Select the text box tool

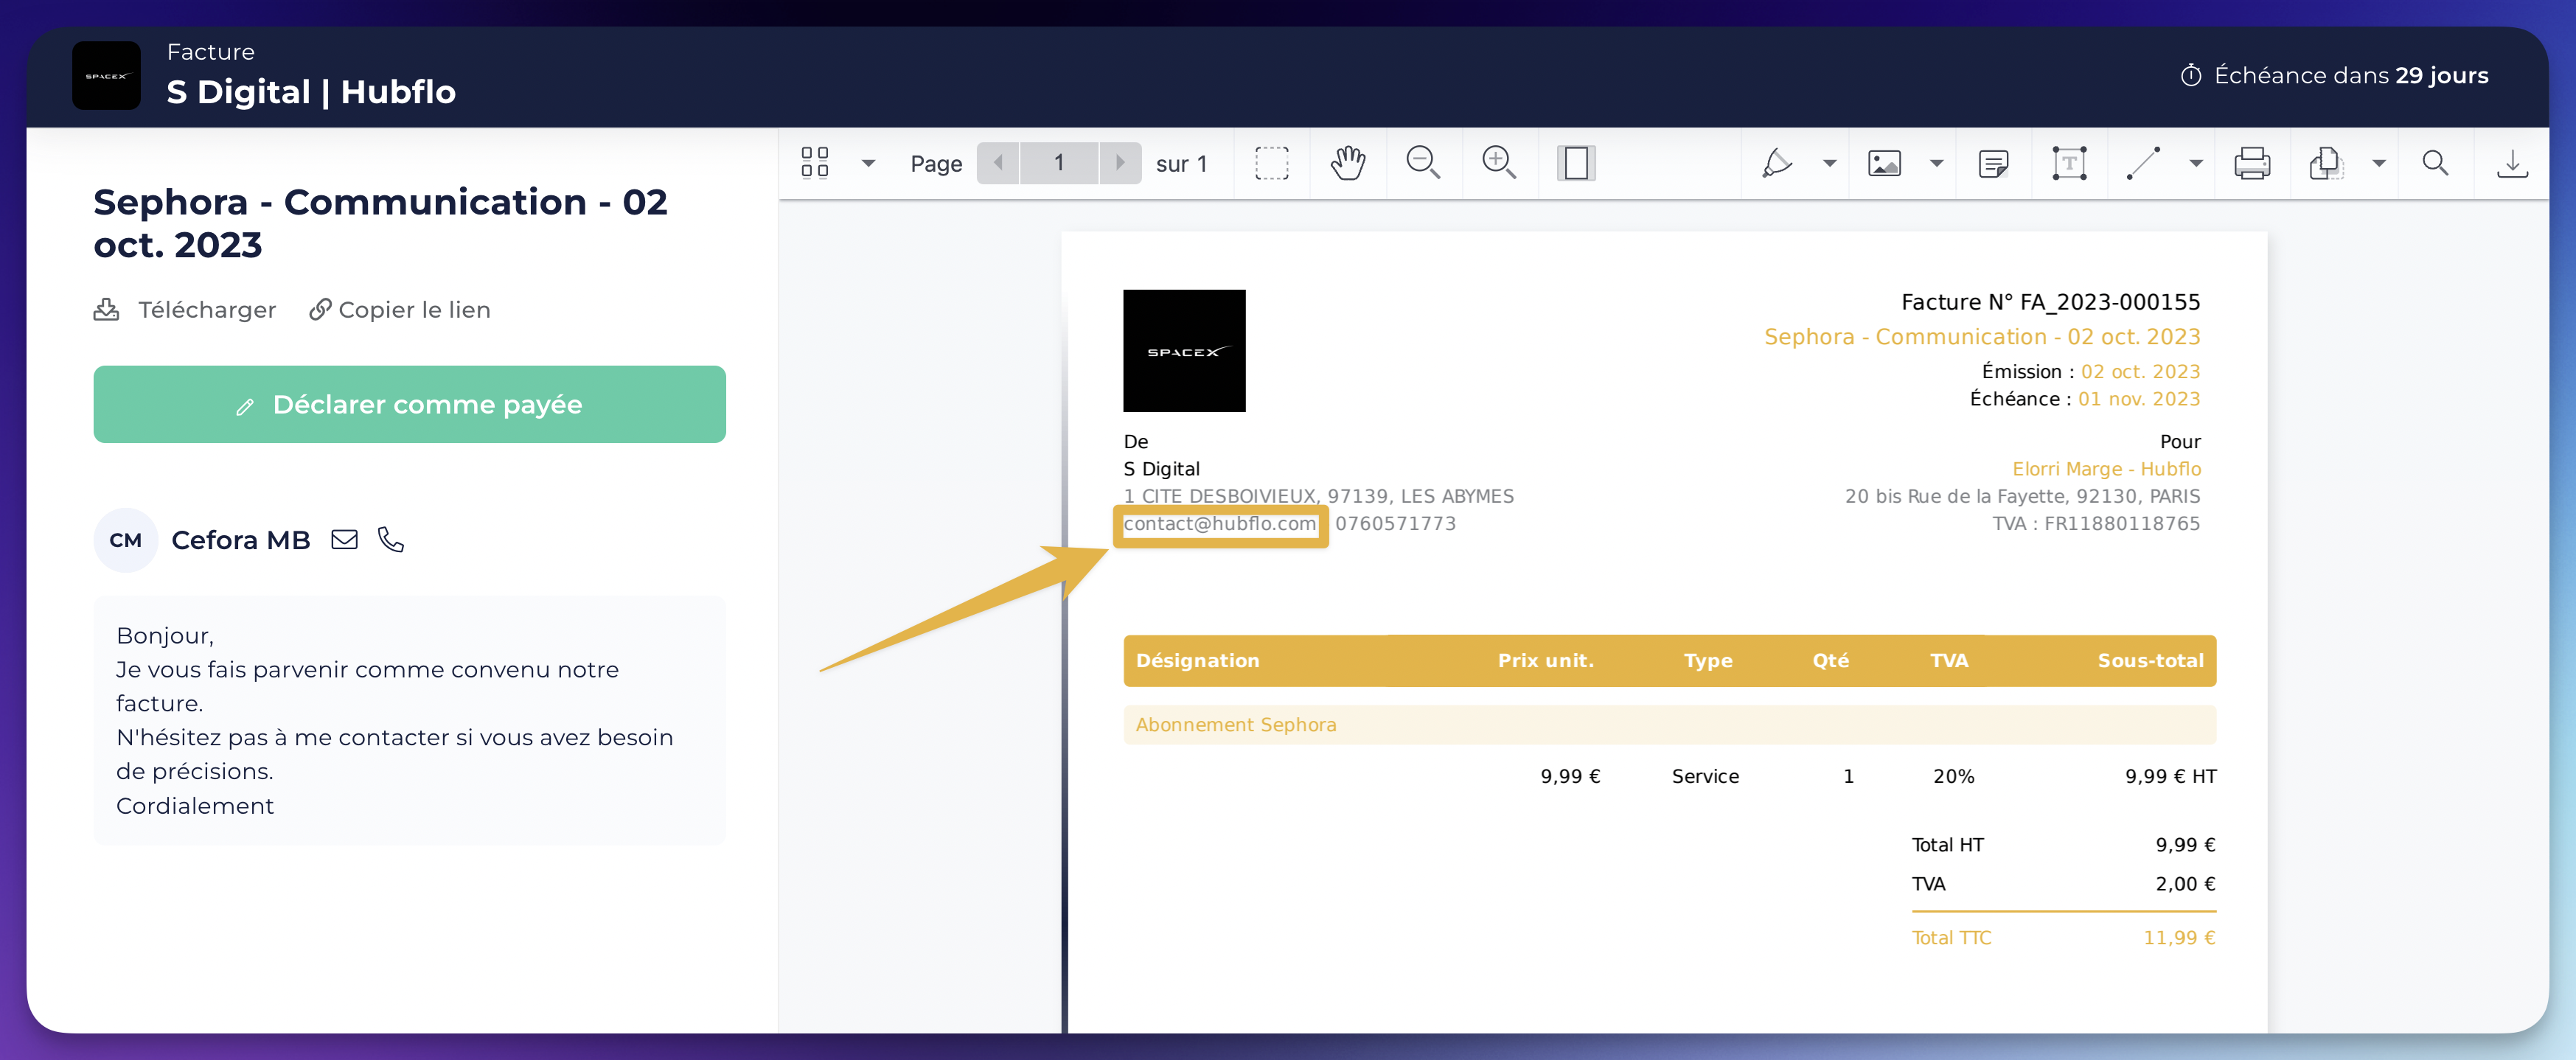pos(2069,163)
